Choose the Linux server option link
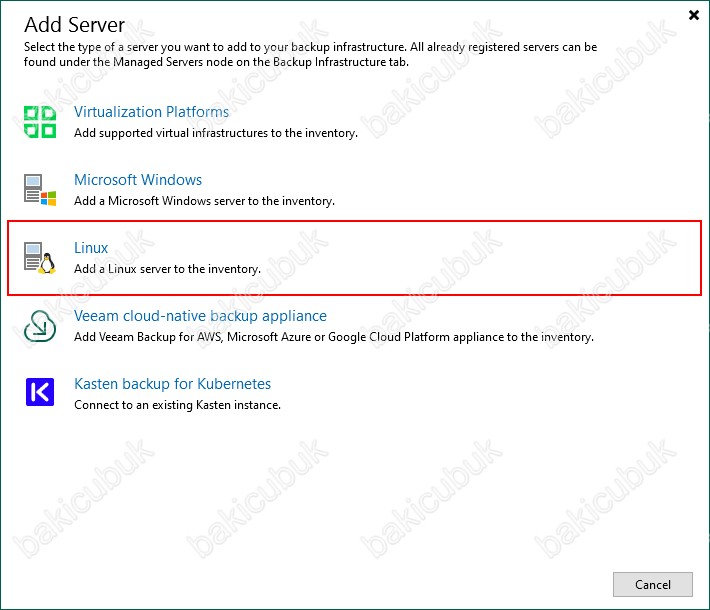Image resolution: width=710 pixels, height=610 pixels. pyautogui.click(x=91, y=248)
